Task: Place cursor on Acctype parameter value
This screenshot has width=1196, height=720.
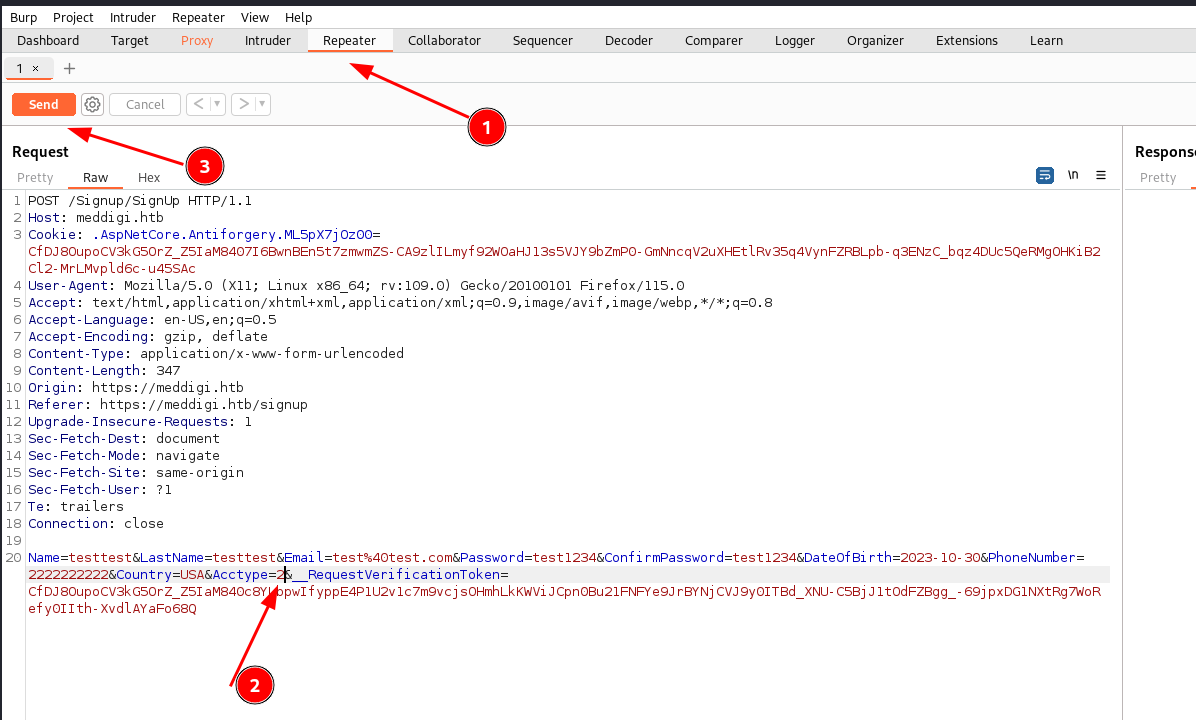Action: 282,575
